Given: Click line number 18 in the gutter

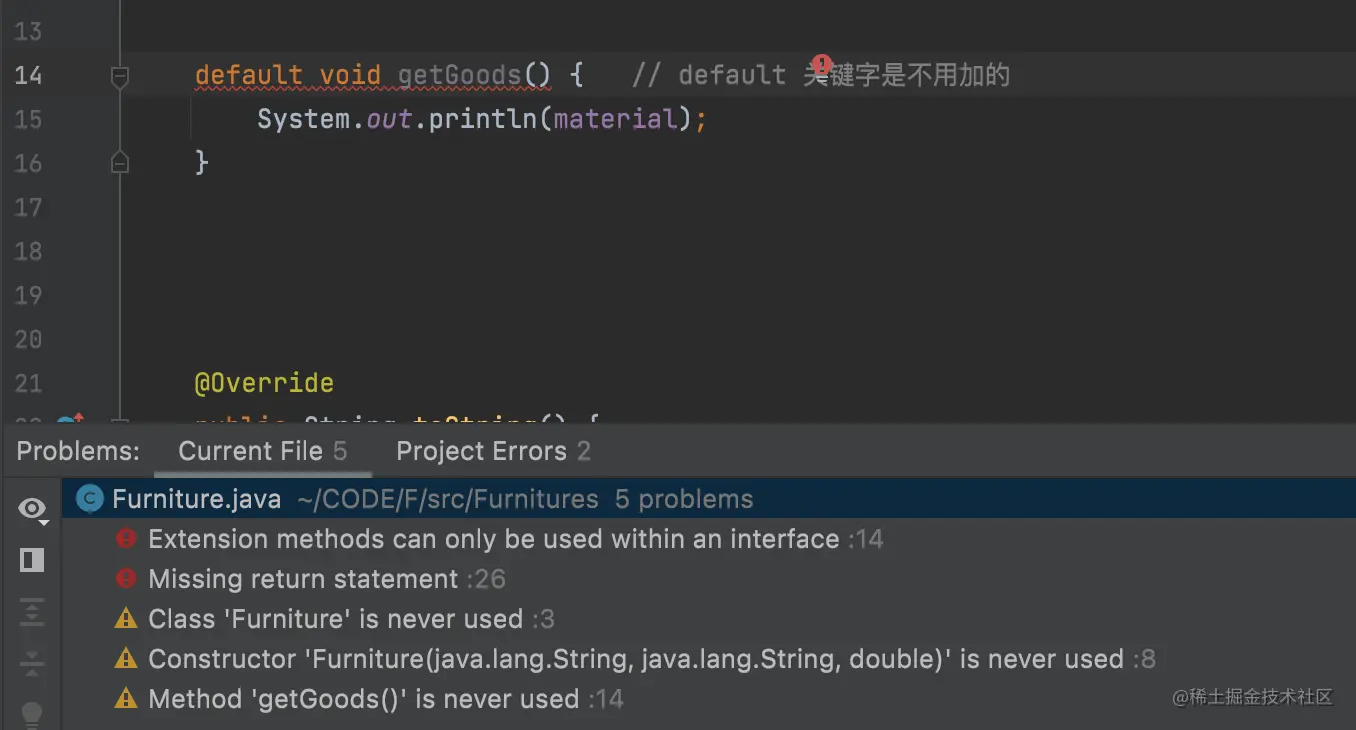Looking at the screenshot, I should (29, 251).
